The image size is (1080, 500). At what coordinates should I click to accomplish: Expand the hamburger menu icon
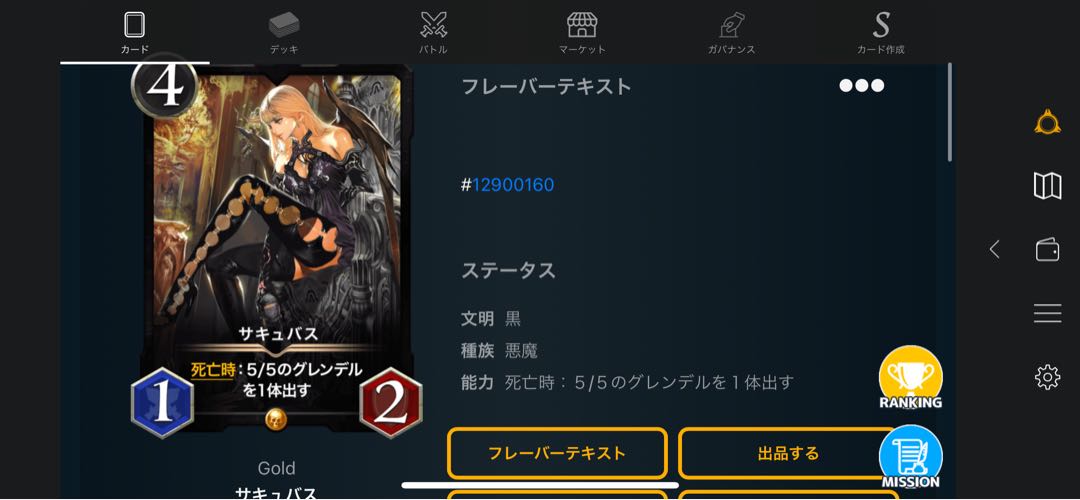point(1047,313)
